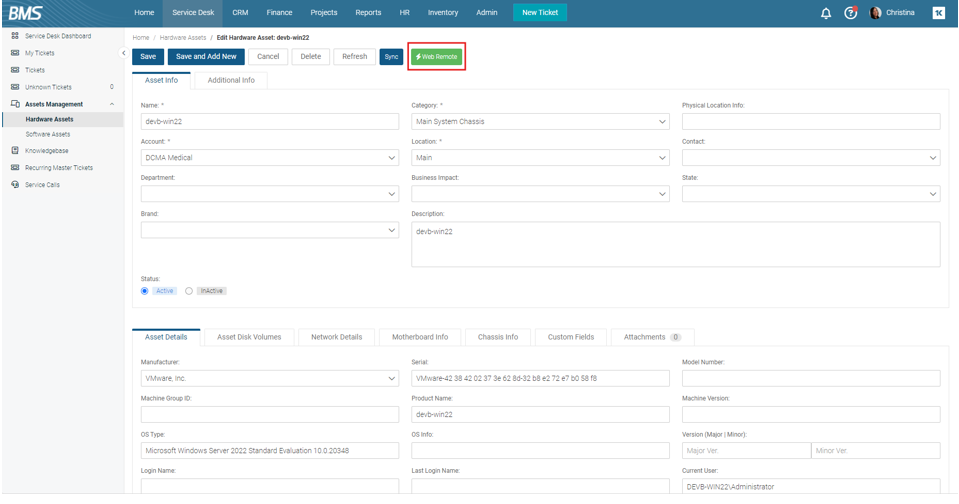Switch to the Additional Info tab

(231, 80)
